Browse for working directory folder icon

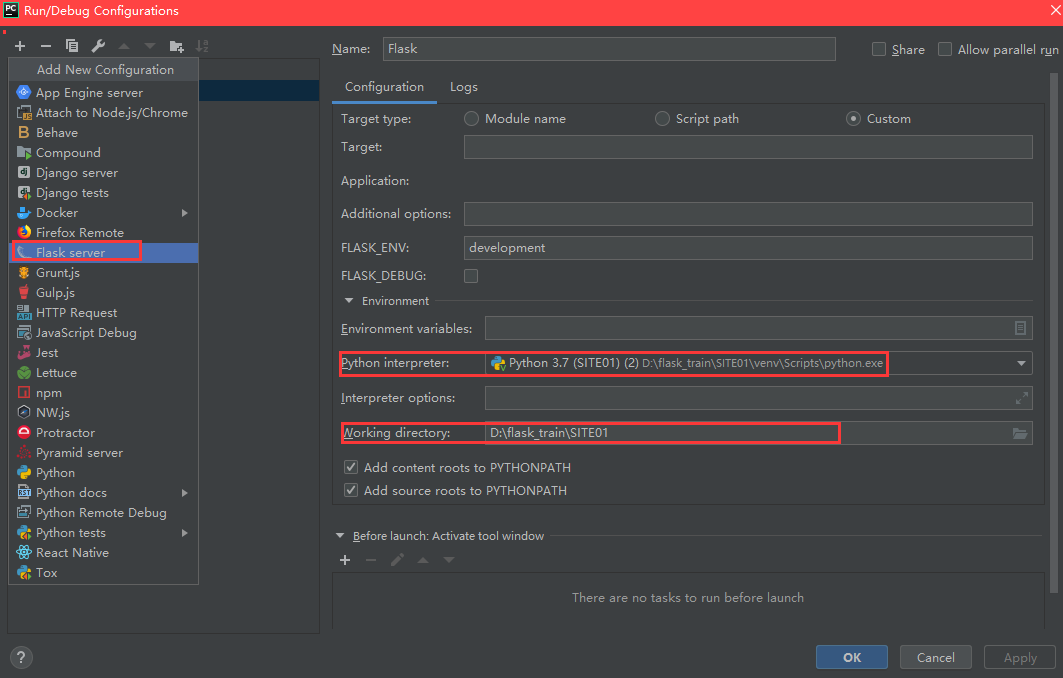click(1020, 433)
